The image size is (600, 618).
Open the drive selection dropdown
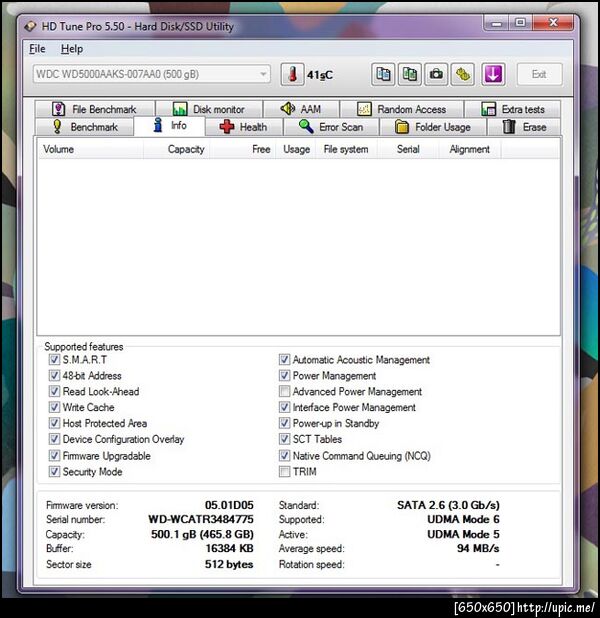152,74
